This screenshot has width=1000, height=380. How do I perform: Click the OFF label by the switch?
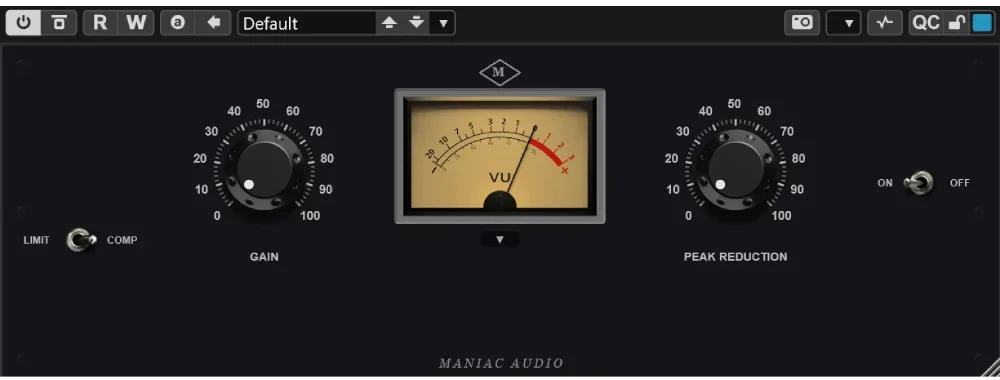[960, 183]
